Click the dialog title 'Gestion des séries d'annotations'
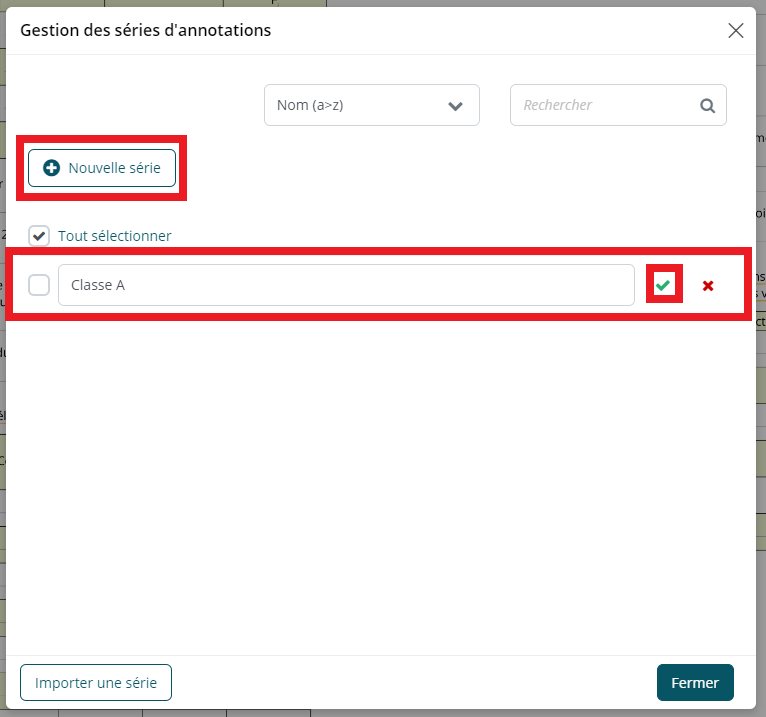Viewport: 766px width, 717px height. point(146,30)
